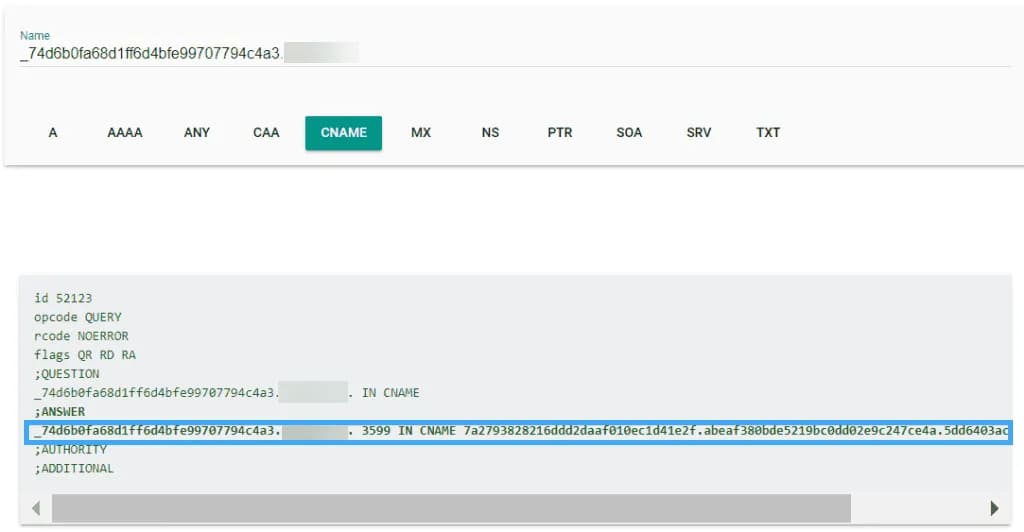Select the TXT record type

pyautogui.click(x=768, y=132)
